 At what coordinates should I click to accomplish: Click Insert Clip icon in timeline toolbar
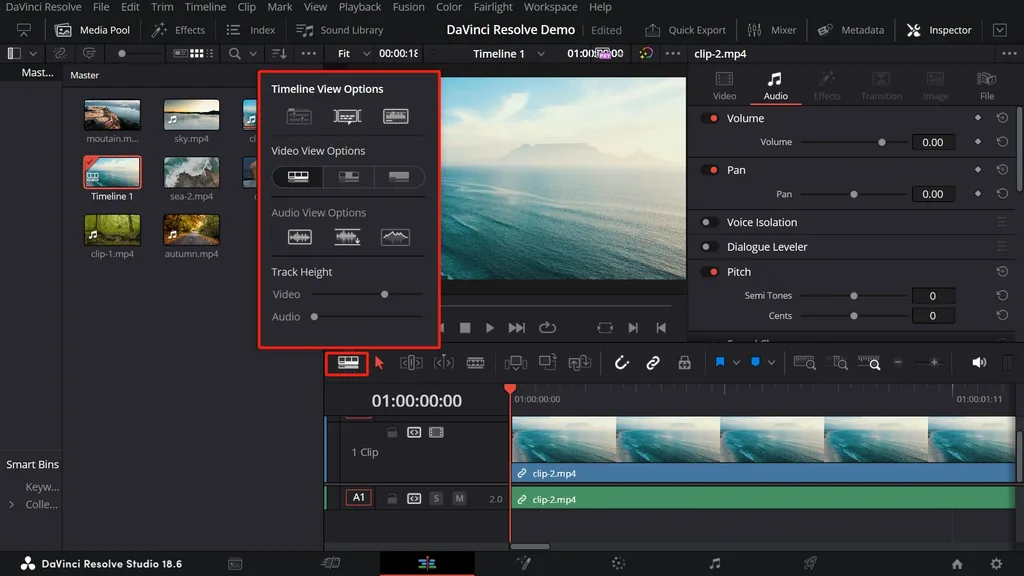[x=515, y=363]
